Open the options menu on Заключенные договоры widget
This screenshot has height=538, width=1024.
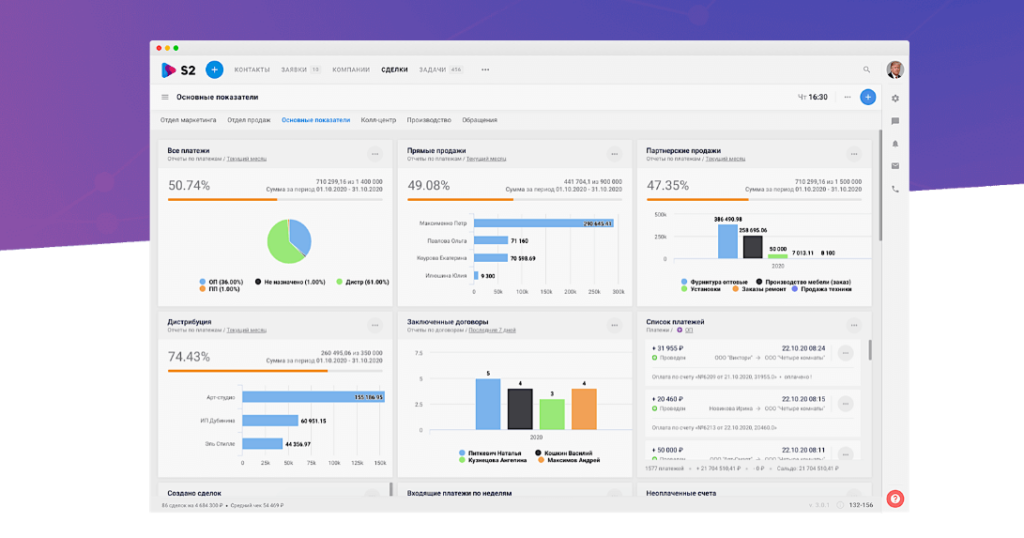615,325
